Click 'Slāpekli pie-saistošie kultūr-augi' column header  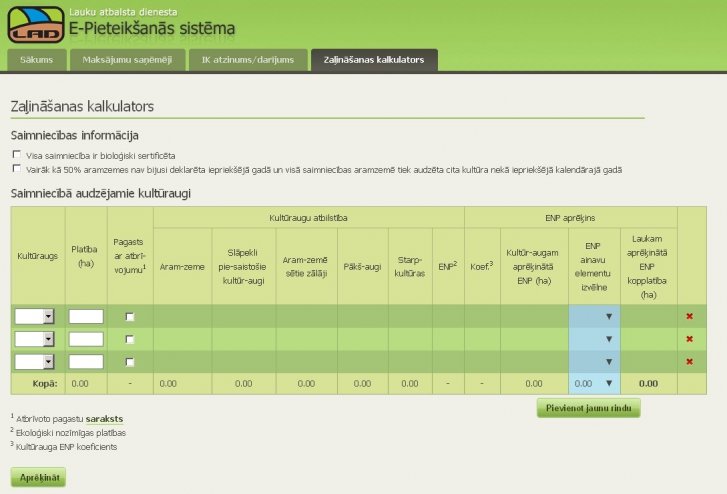(243, 267)
